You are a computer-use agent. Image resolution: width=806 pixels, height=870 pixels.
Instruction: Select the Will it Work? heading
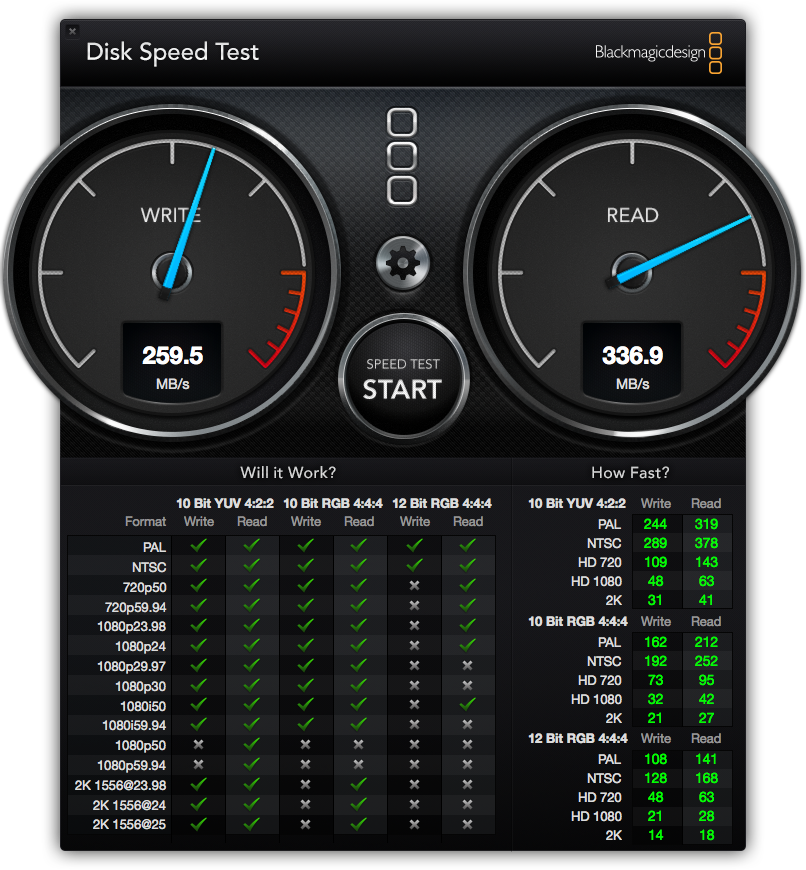[x=288, y=473]
